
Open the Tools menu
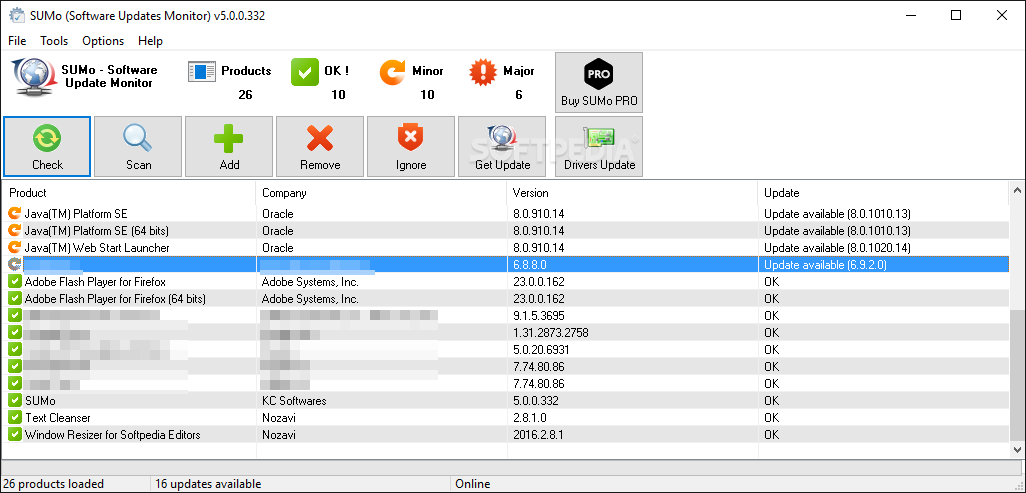pos(54,41)
